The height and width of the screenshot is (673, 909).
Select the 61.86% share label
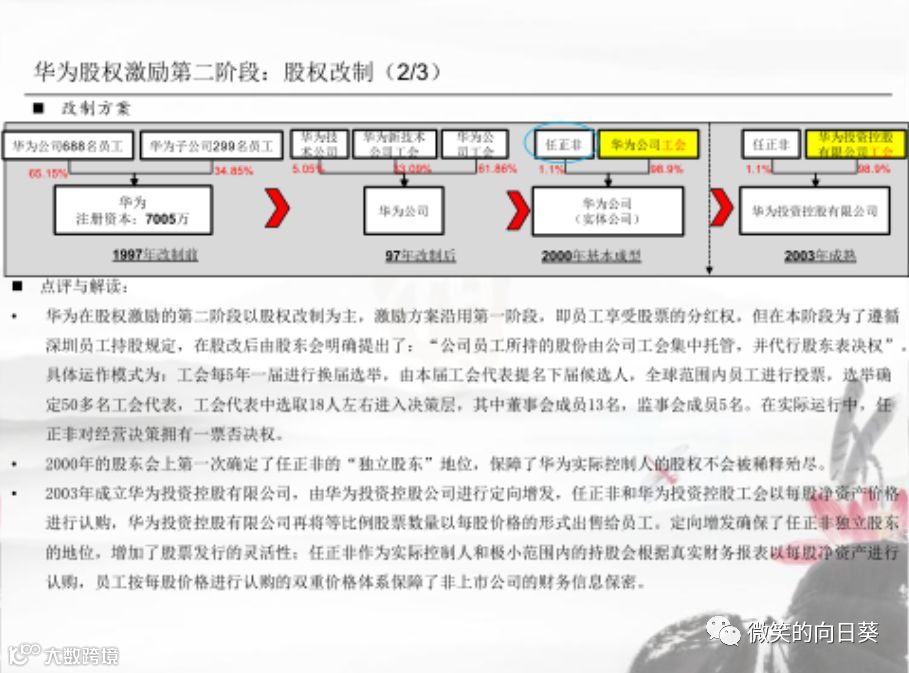(x=497, y=168)
